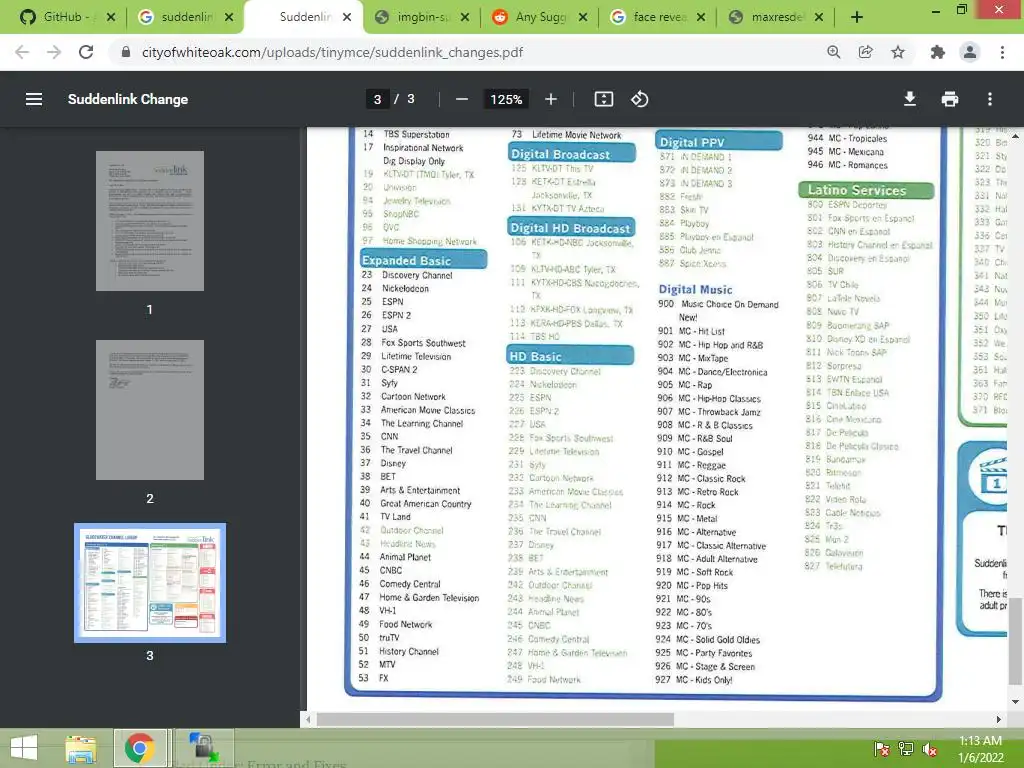Click the Comedy Central row 46
The width and height of the screenshot is (1024, 768).
tap(400, 584)
